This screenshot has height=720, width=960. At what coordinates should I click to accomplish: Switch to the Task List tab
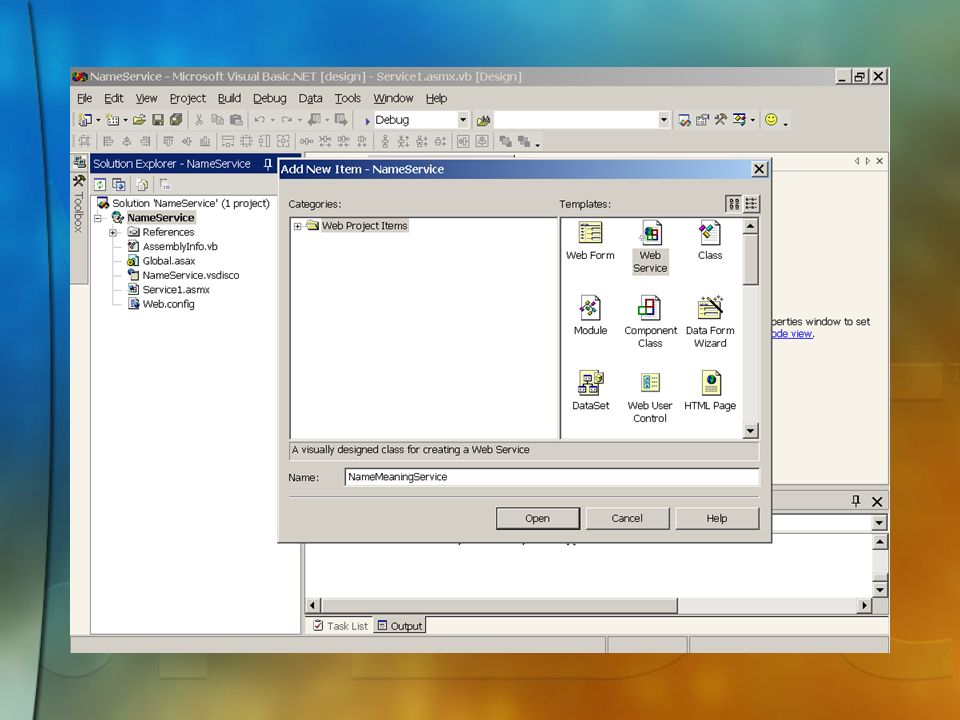tap(341, 626)
